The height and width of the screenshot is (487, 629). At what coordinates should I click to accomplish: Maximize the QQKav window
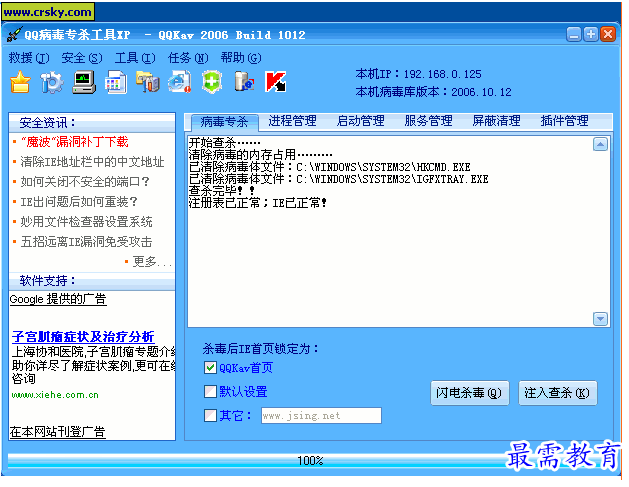click(x=590, y=34)
